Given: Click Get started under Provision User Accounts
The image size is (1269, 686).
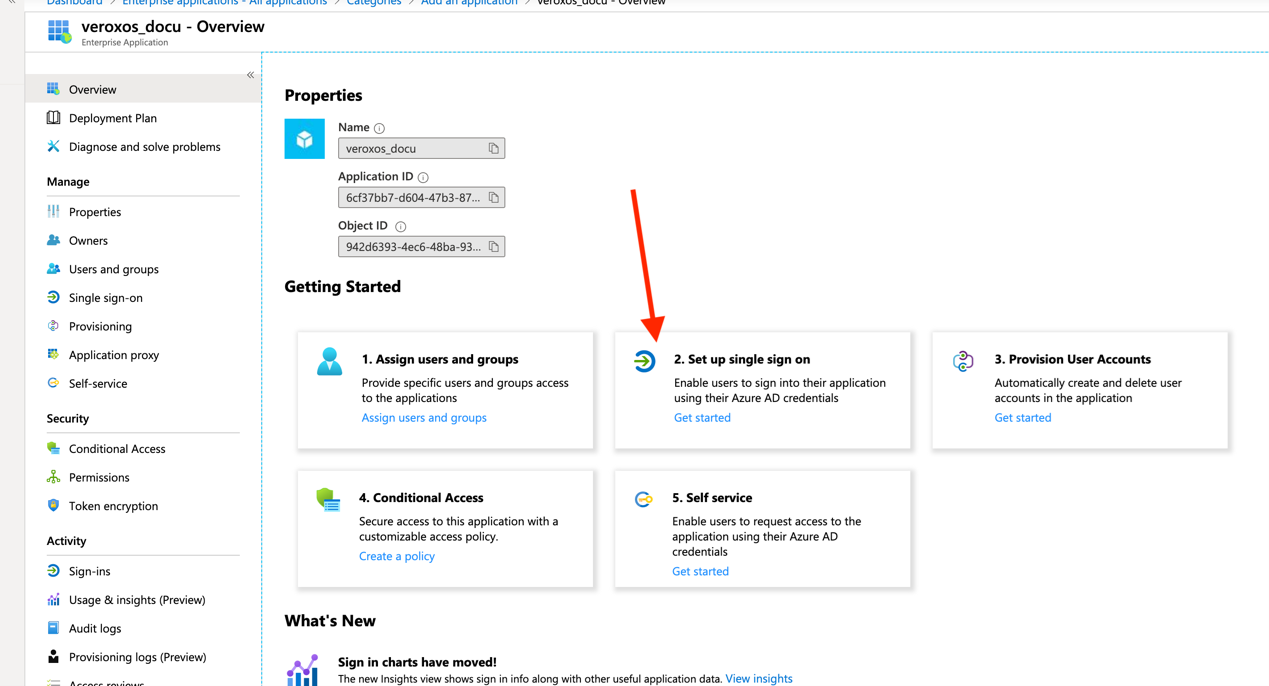Looking at the screenshot, I should click(1023, 418).
